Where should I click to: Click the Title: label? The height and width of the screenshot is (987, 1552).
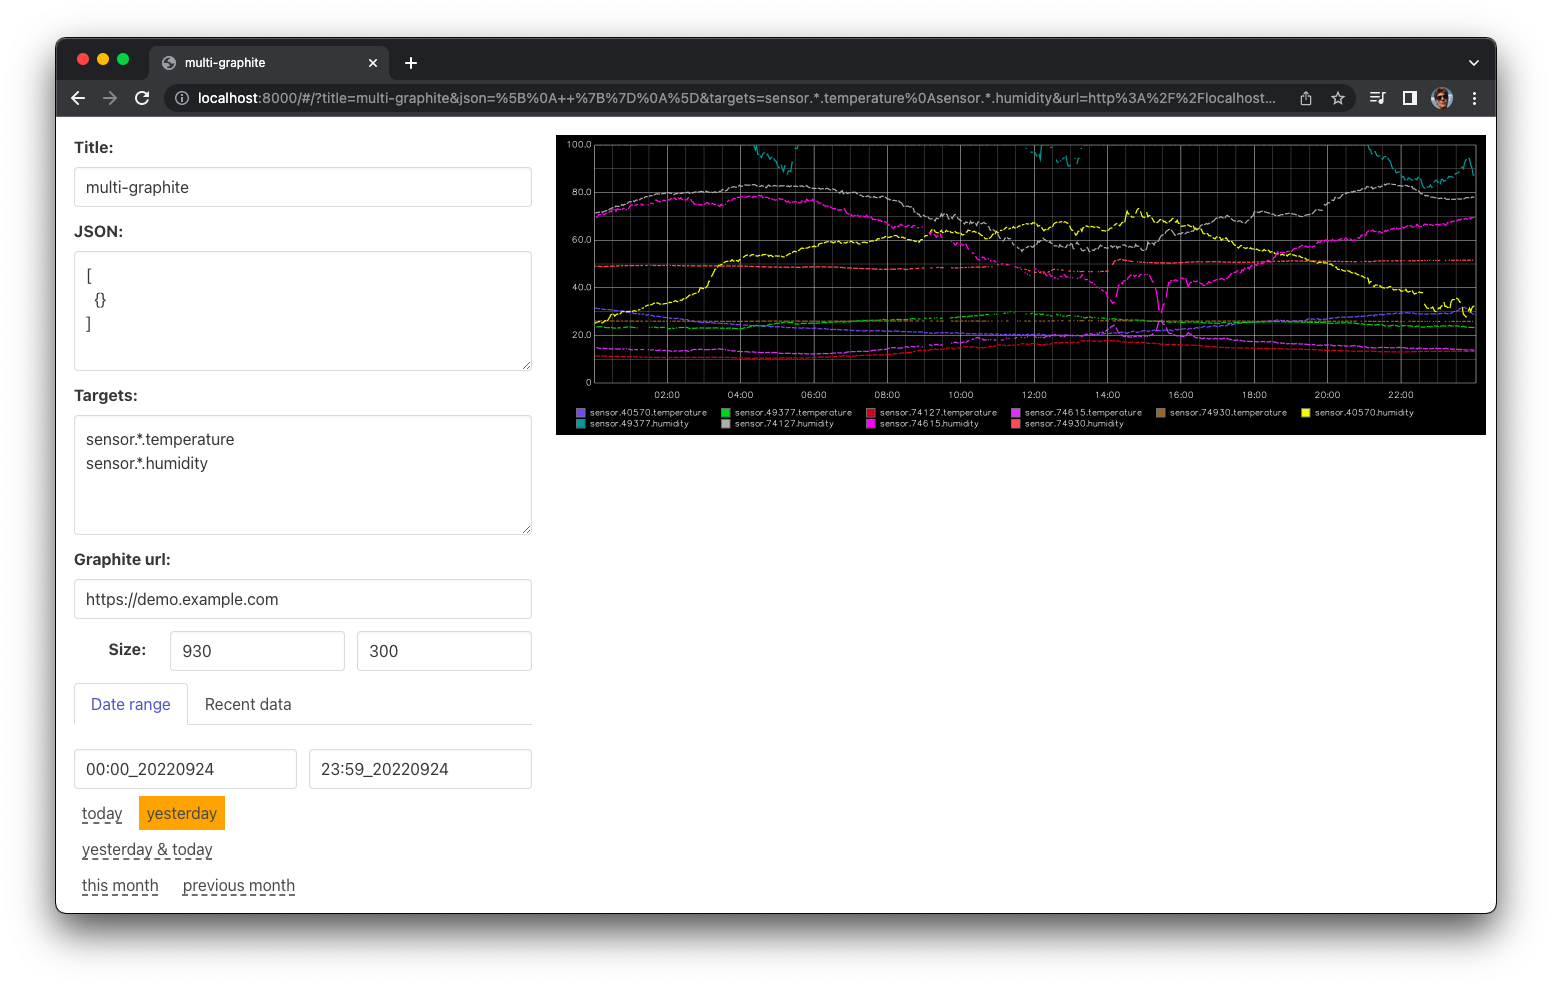(x=94, y=147)
